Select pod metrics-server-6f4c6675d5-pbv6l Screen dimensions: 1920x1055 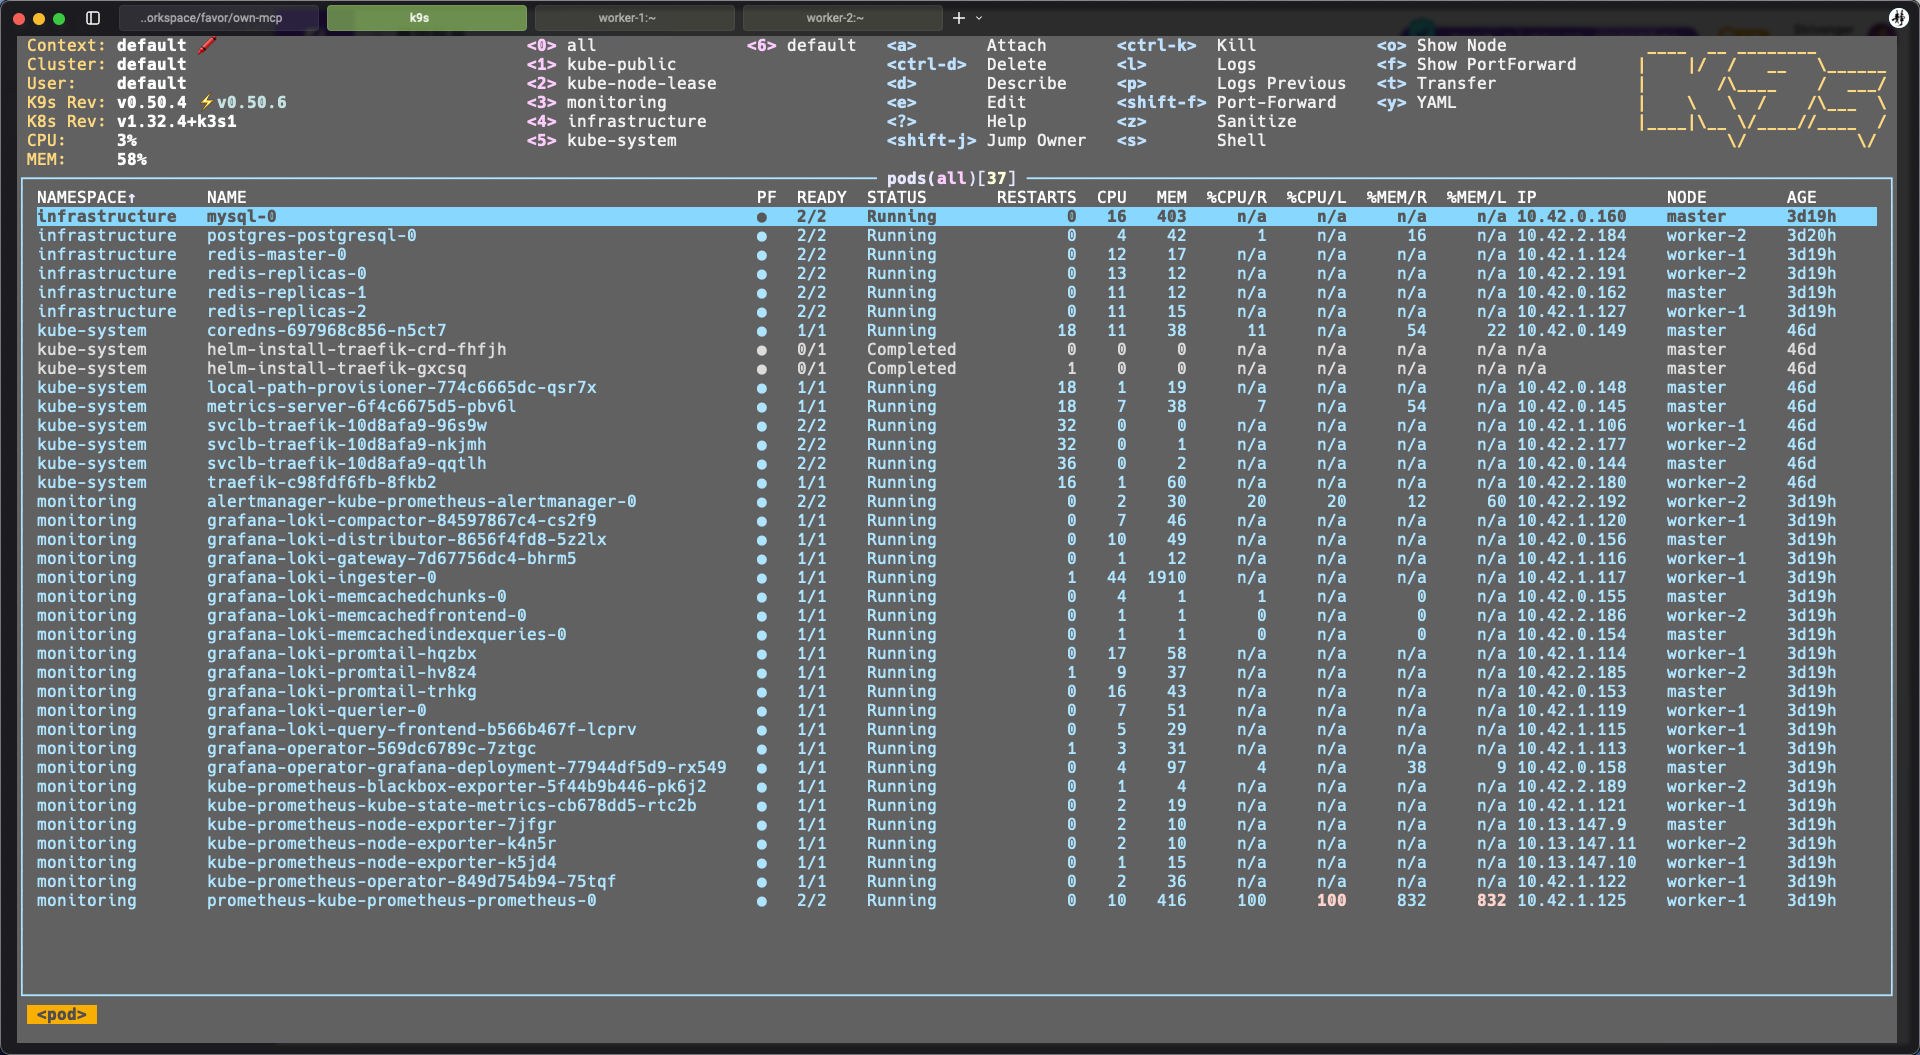click(956, 407)
